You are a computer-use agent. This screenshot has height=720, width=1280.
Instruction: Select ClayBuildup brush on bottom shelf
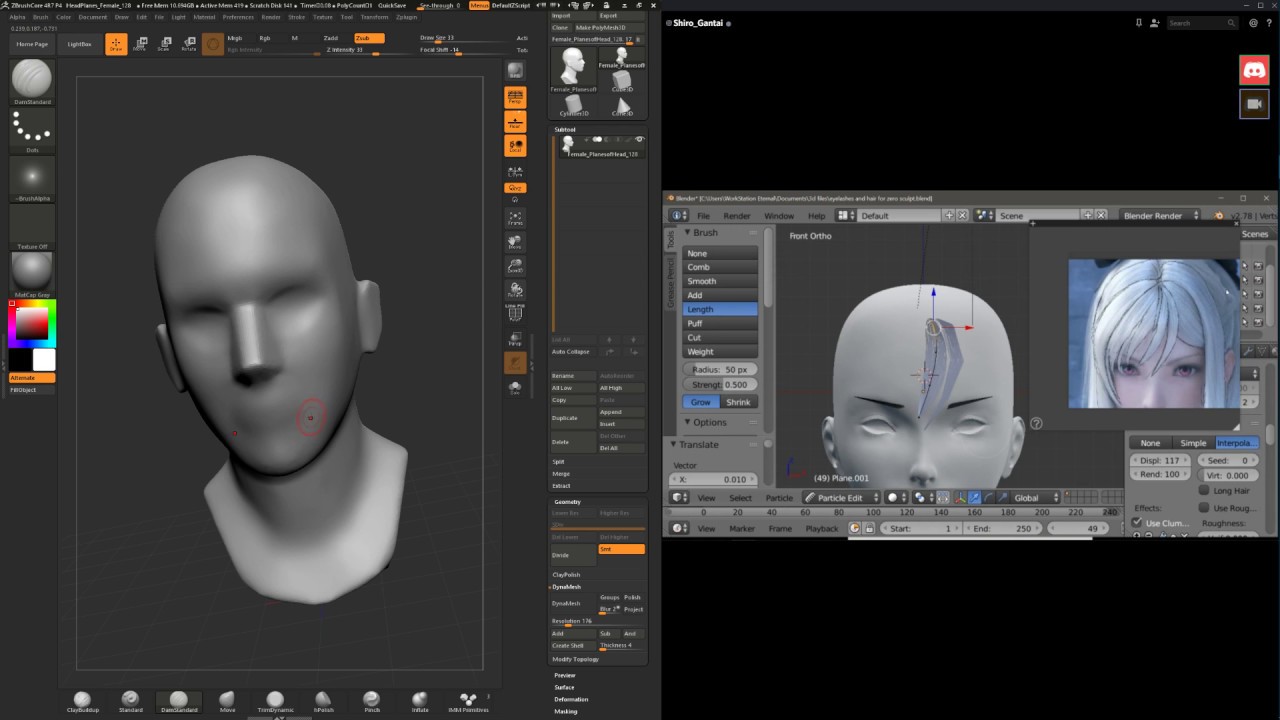(83, 702)
